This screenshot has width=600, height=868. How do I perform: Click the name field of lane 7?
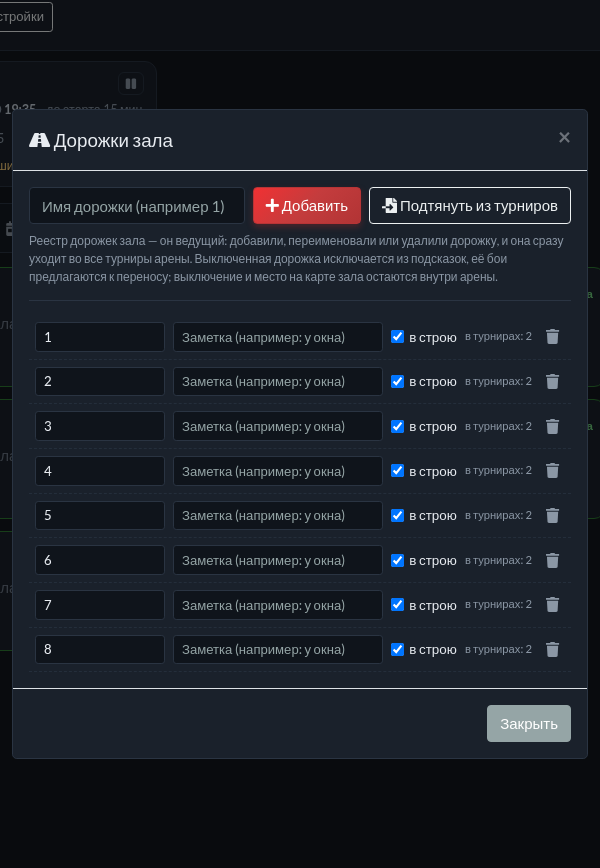point(100,604)
